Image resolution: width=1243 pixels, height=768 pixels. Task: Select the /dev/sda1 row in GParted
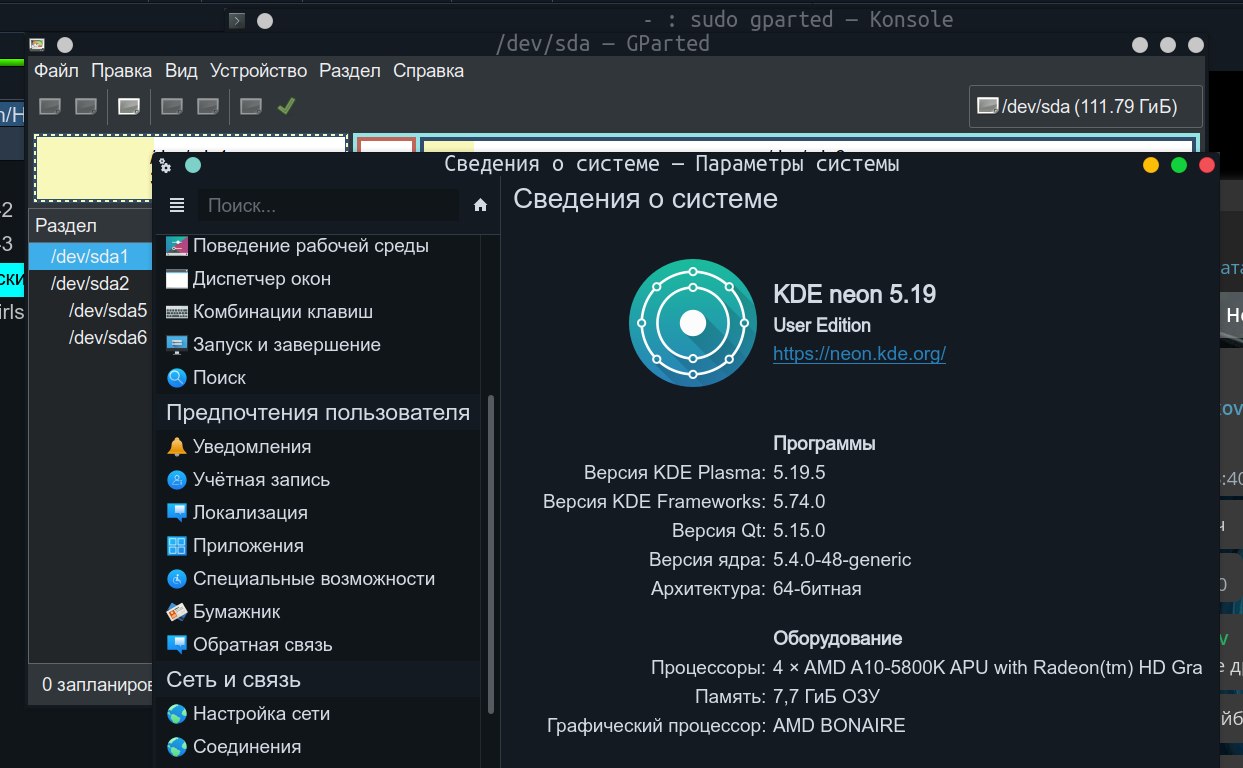[90, 256]
